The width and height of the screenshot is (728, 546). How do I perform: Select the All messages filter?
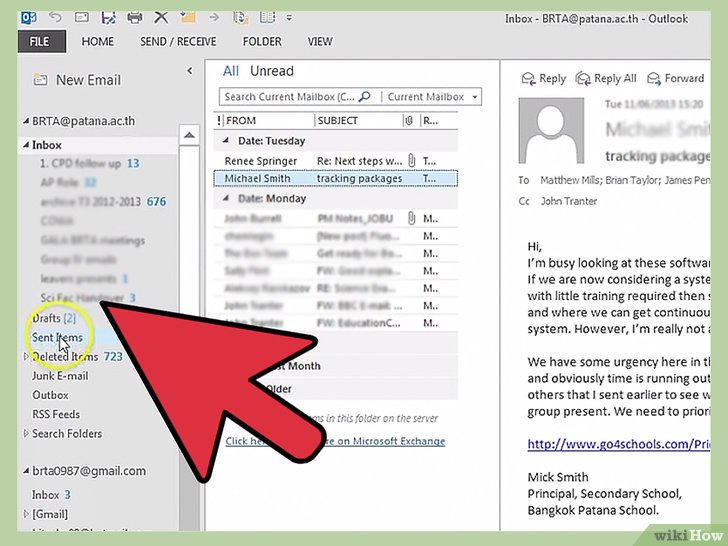tap(231, 71)
